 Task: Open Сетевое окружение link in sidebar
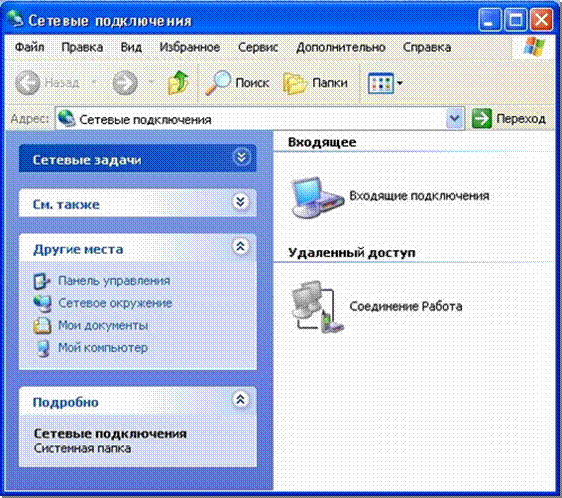[115, 303]
